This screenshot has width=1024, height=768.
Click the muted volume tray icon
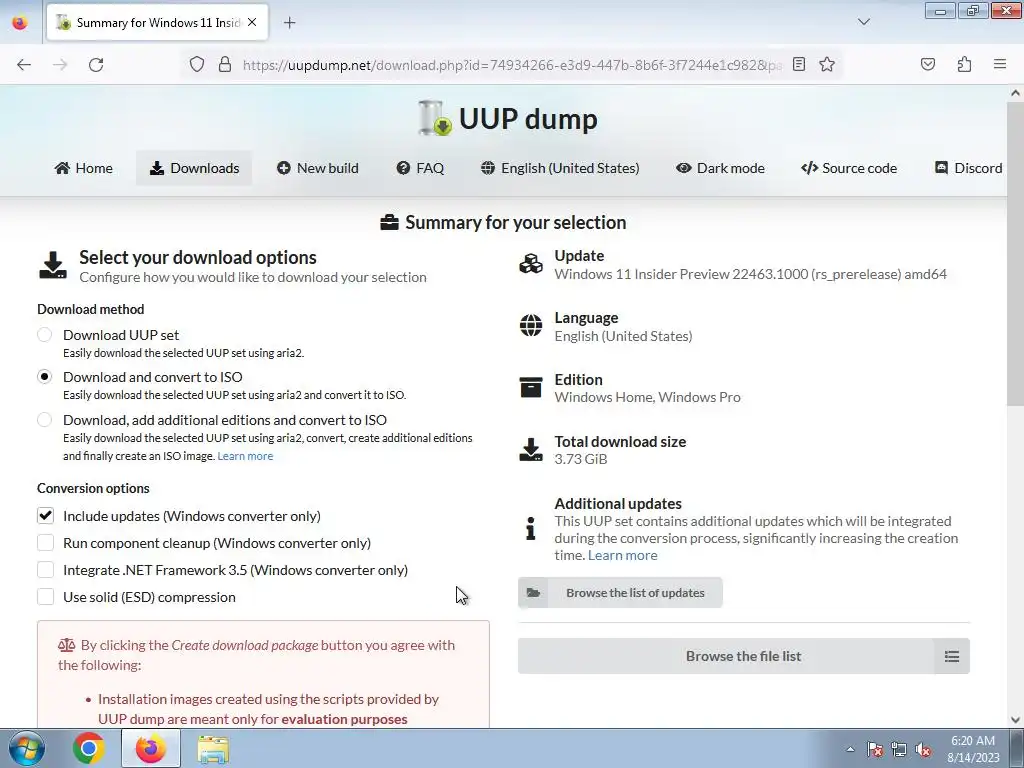tap(923, 749)
